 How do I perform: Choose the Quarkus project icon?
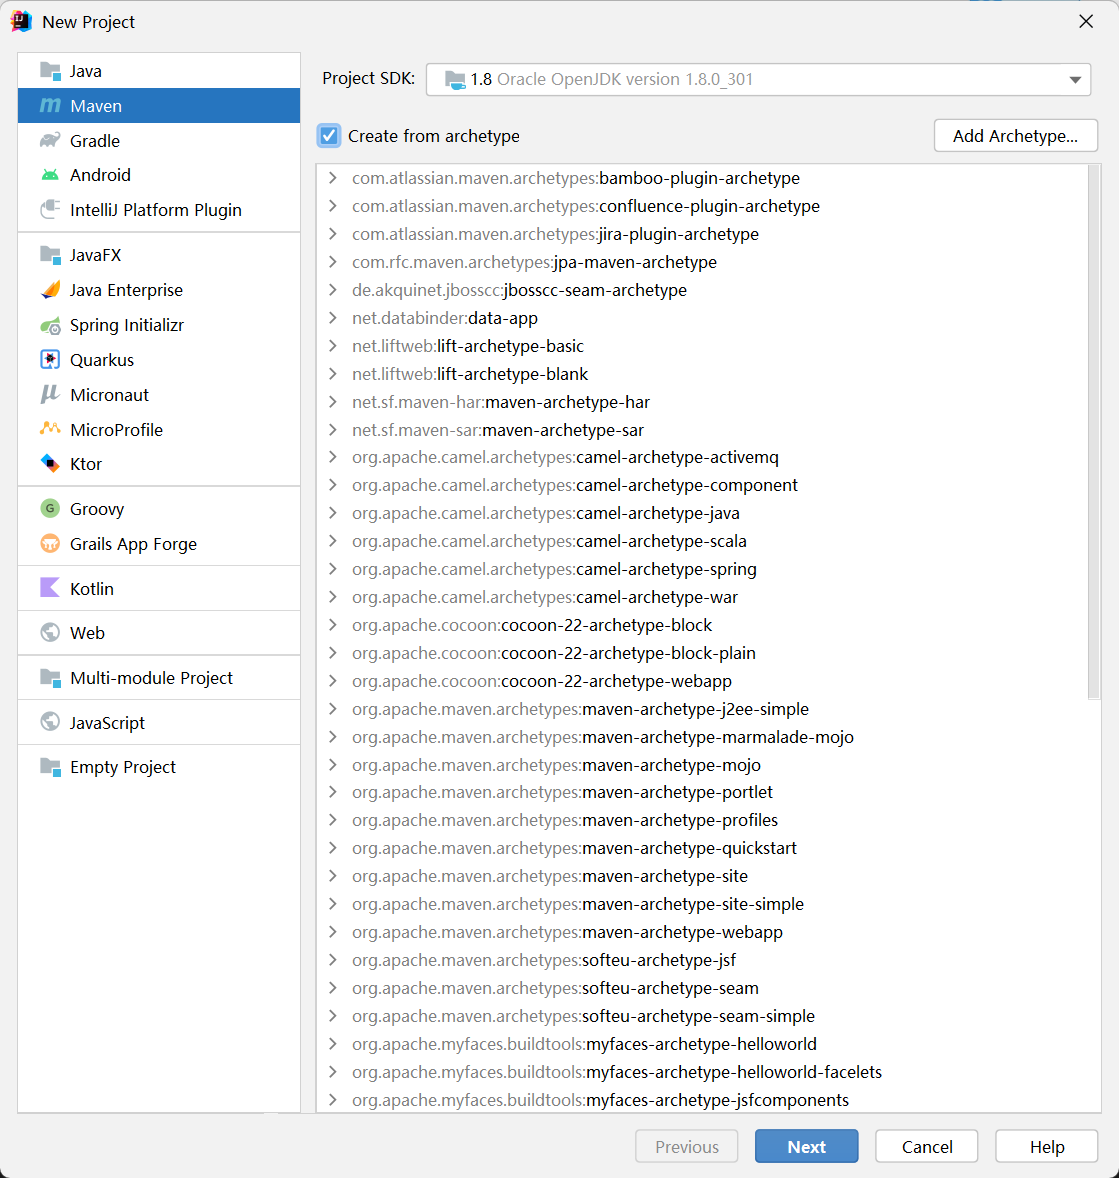click(x=50, y=360)
